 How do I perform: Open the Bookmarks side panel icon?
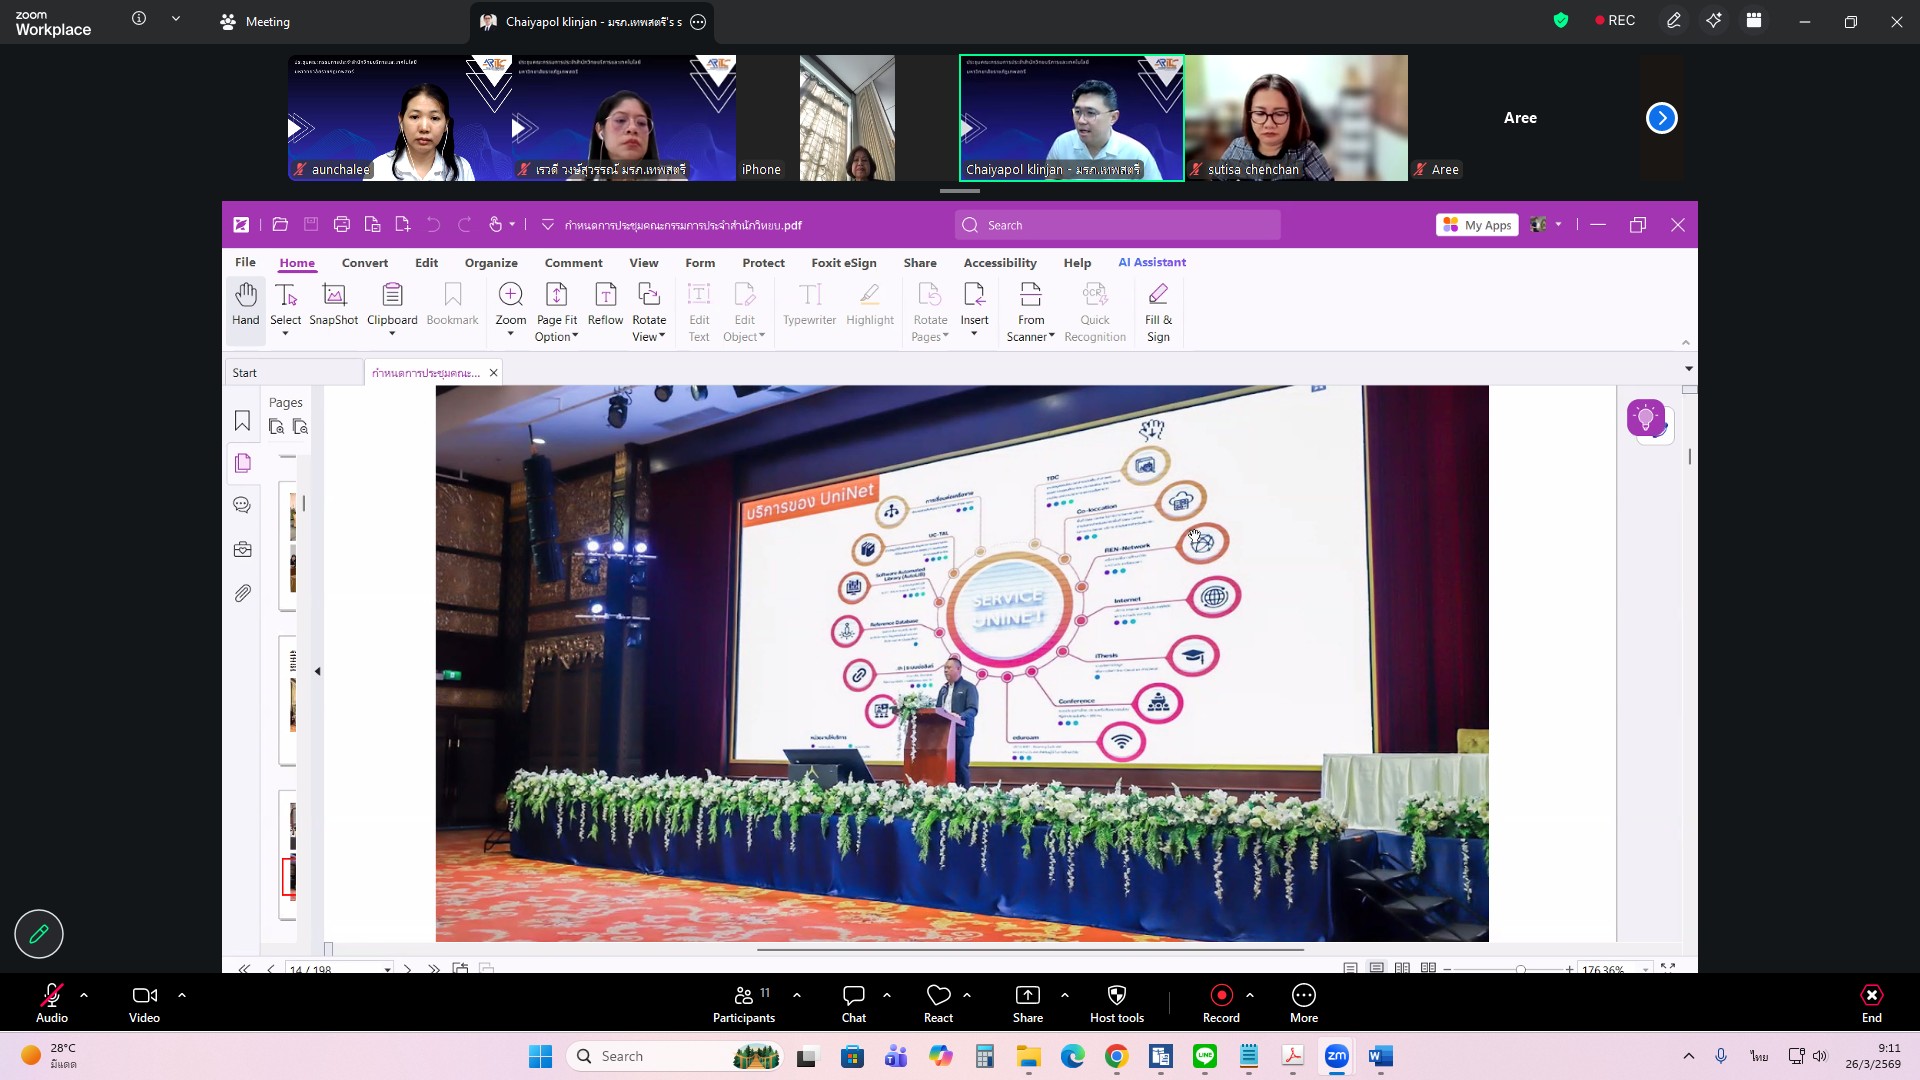242,421
